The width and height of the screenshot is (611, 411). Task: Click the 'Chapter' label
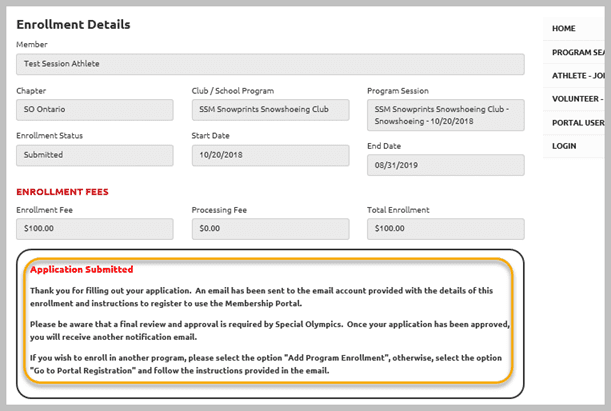[x=31, y=91]
